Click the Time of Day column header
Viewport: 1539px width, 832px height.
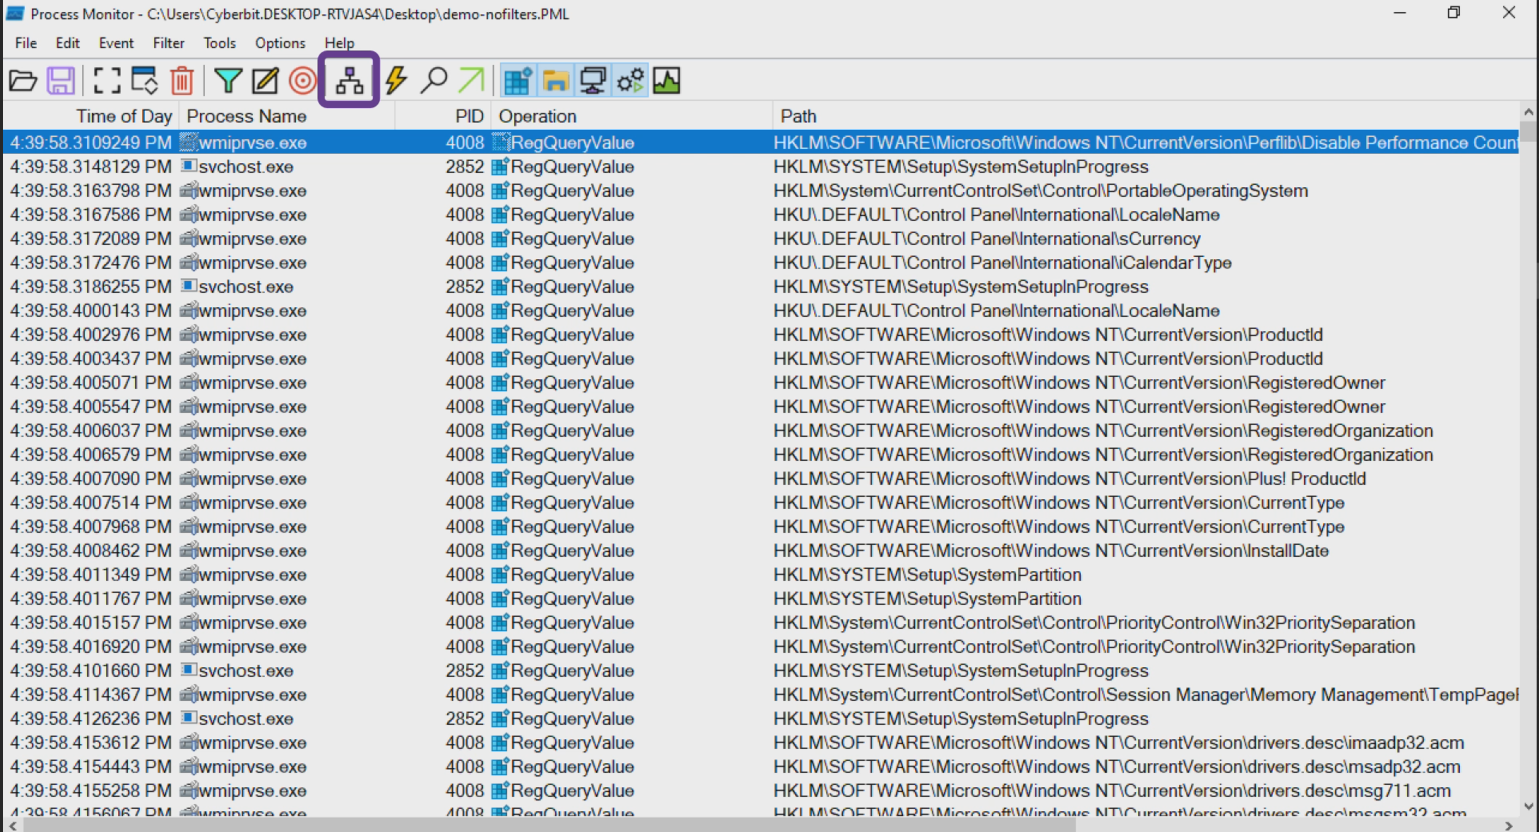pyautogui.click(x=91, y=116)
